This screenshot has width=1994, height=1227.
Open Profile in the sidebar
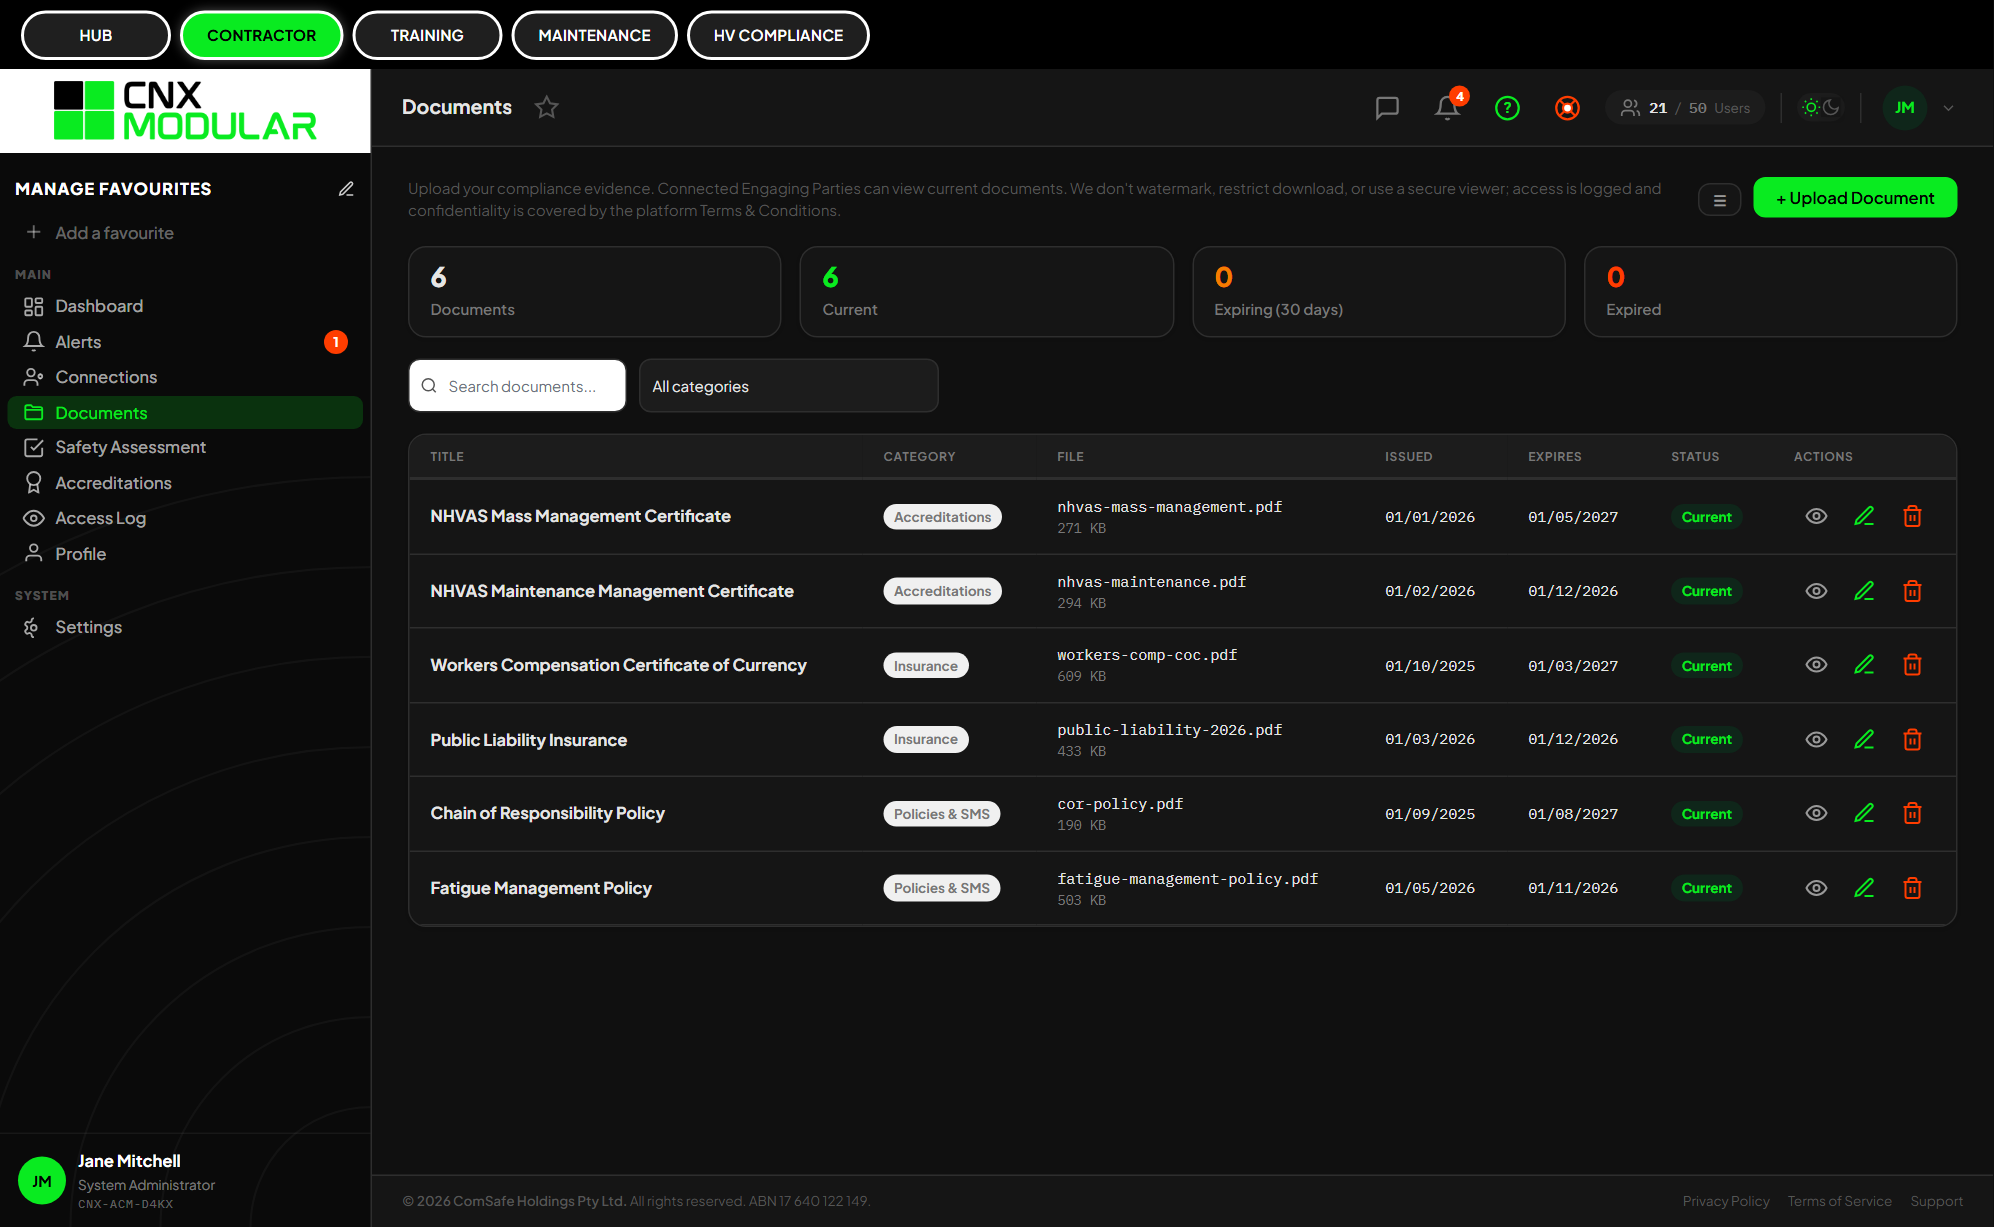pyautogui.click(x=185, y=554)
